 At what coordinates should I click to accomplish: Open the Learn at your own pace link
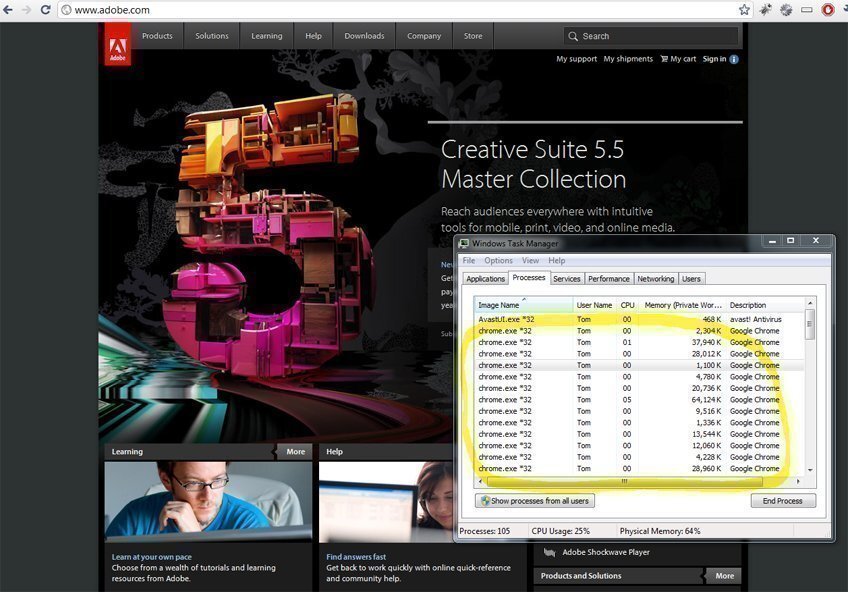pyautogui.click(x=151, y=557)
